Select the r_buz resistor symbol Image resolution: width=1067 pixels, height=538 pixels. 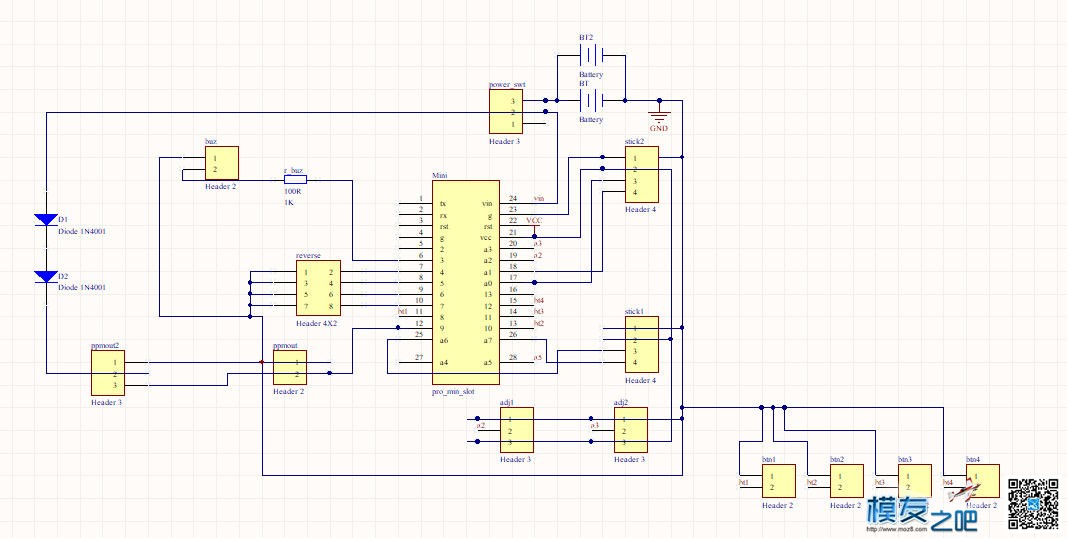295,180
